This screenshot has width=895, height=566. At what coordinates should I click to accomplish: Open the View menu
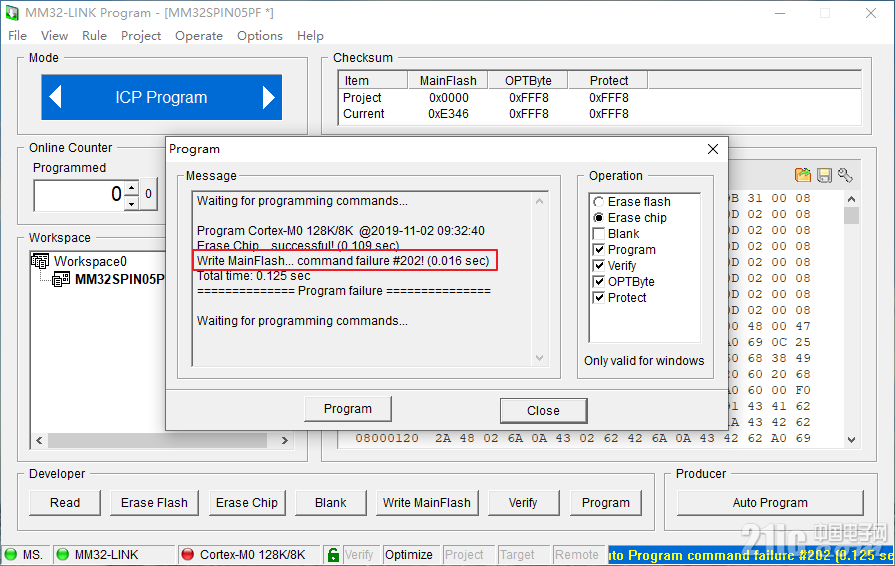pos(54,36)
